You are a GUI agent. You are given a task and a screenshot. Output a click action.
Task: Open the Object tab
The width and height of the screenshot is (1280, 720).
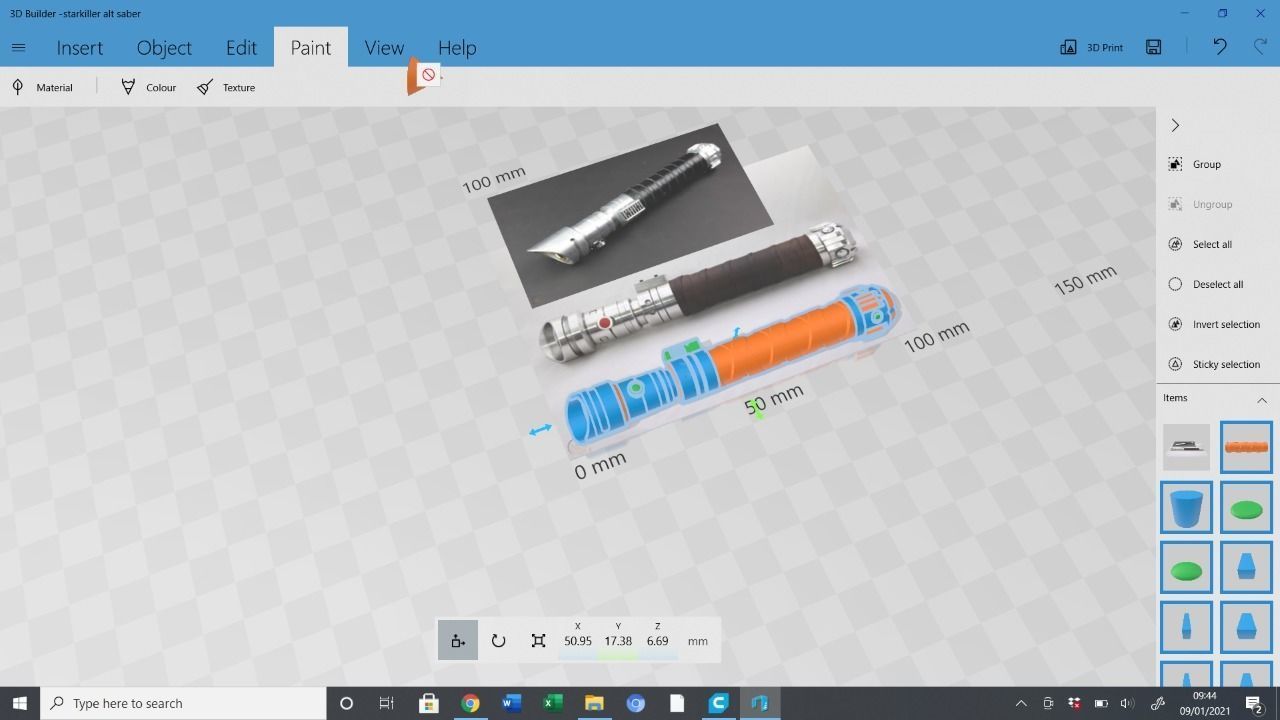pyautogui.click(x=164, y=48)
